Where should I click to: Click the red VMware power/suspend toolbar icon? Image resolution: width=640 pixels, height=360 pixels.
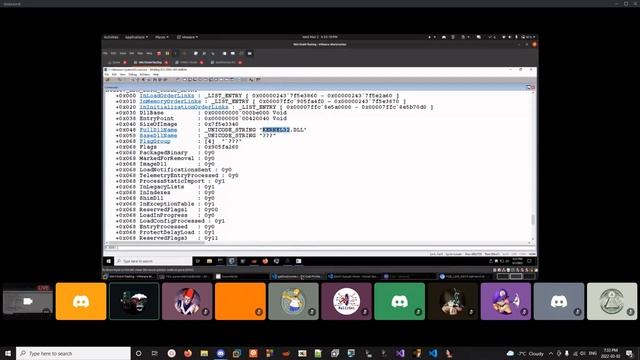point(159,53)
